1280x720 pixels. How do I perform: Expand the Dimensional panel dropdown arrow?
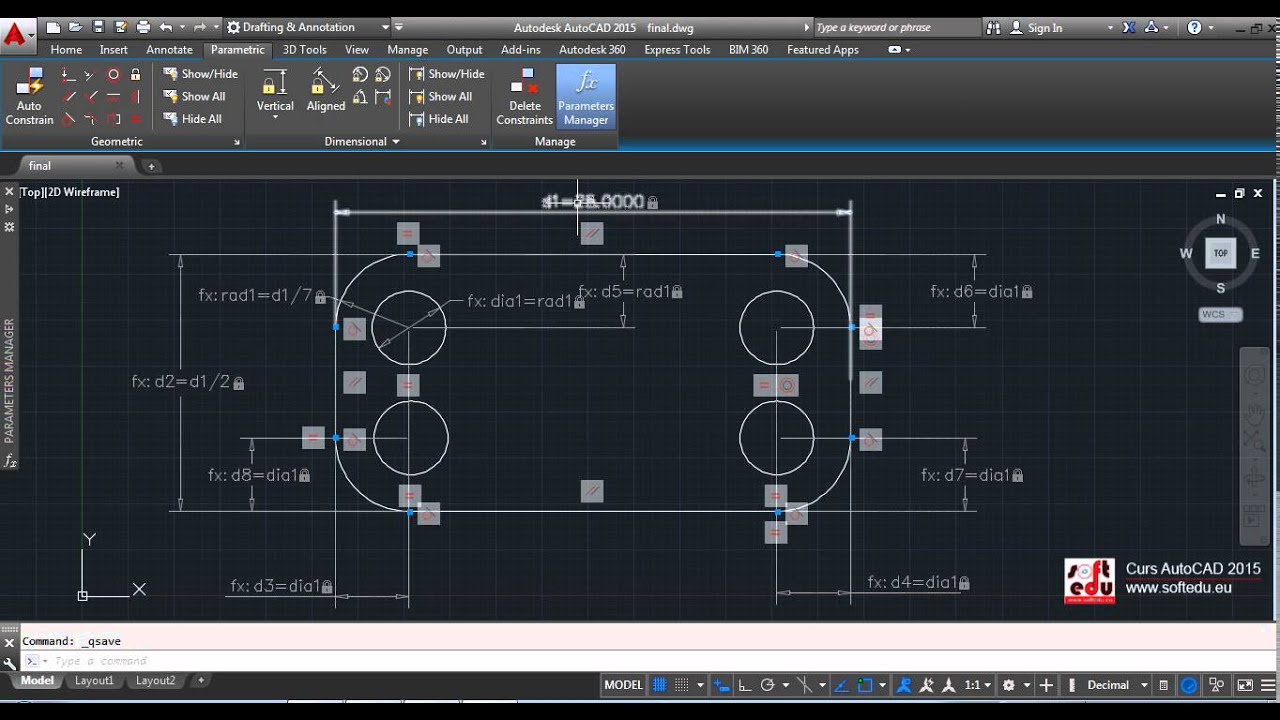[396, 142]
